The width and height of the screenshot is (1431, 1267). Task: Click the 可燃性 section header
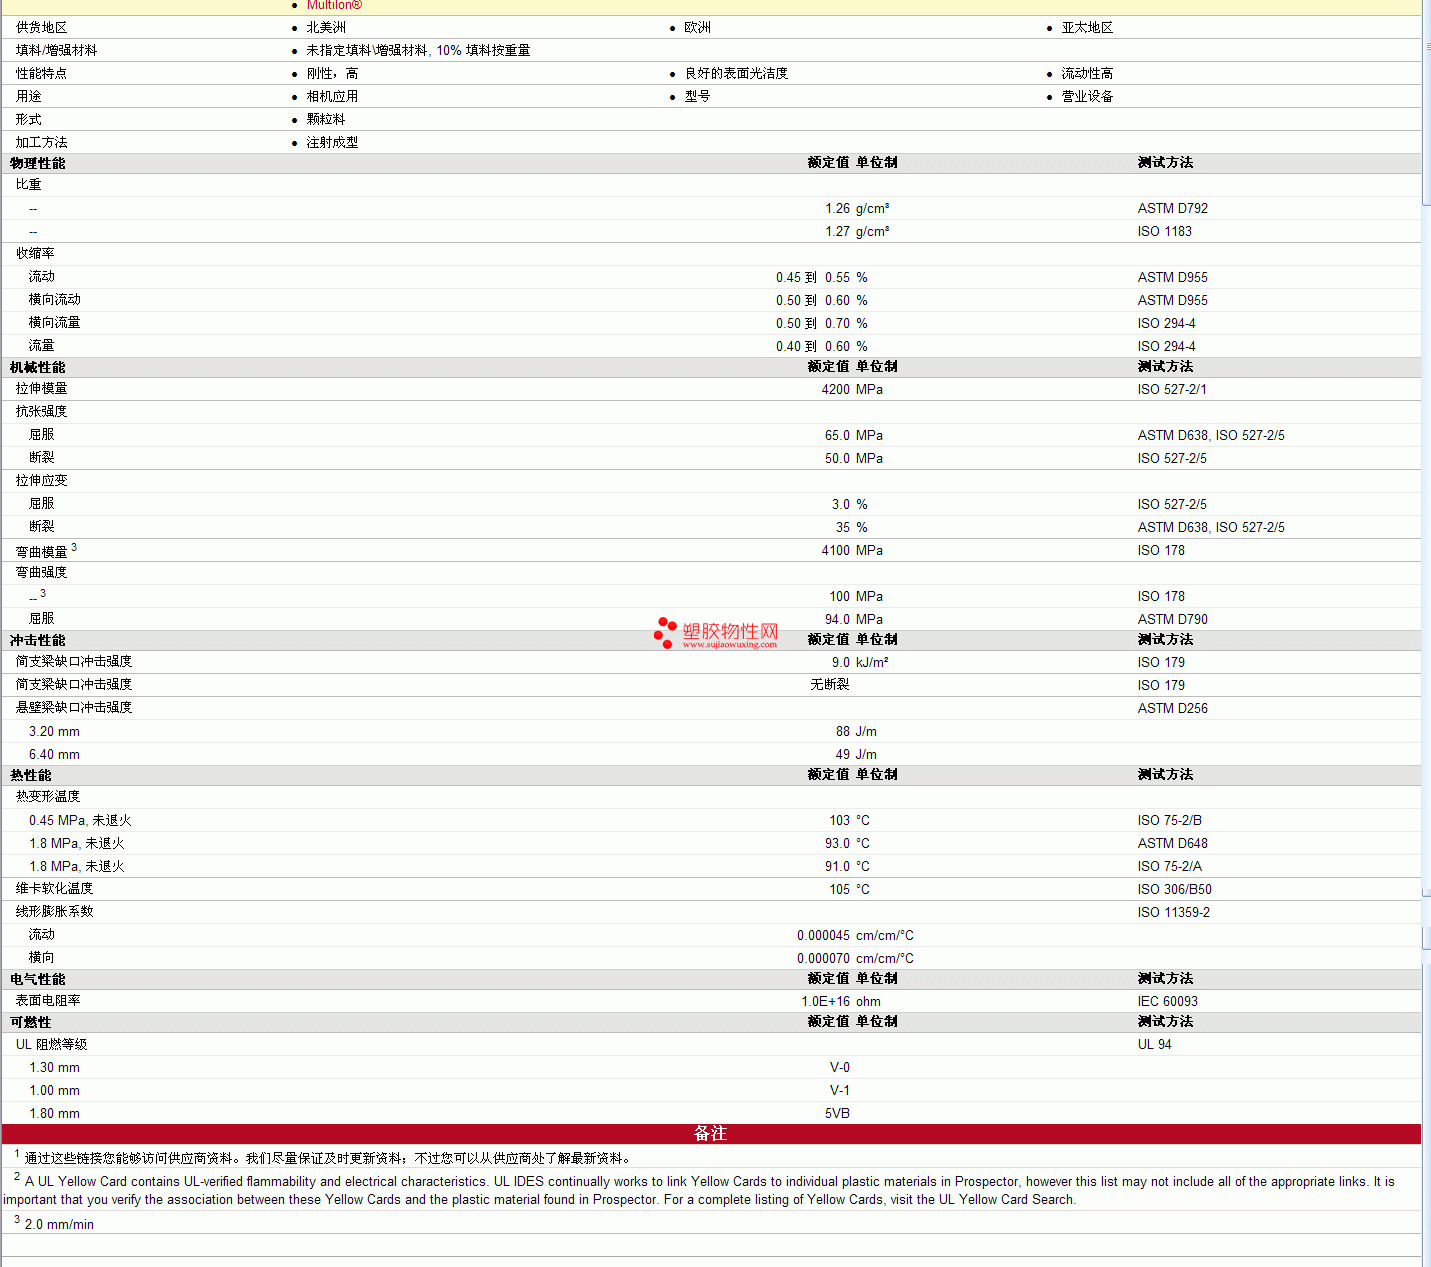click(x=31, y=1022)
